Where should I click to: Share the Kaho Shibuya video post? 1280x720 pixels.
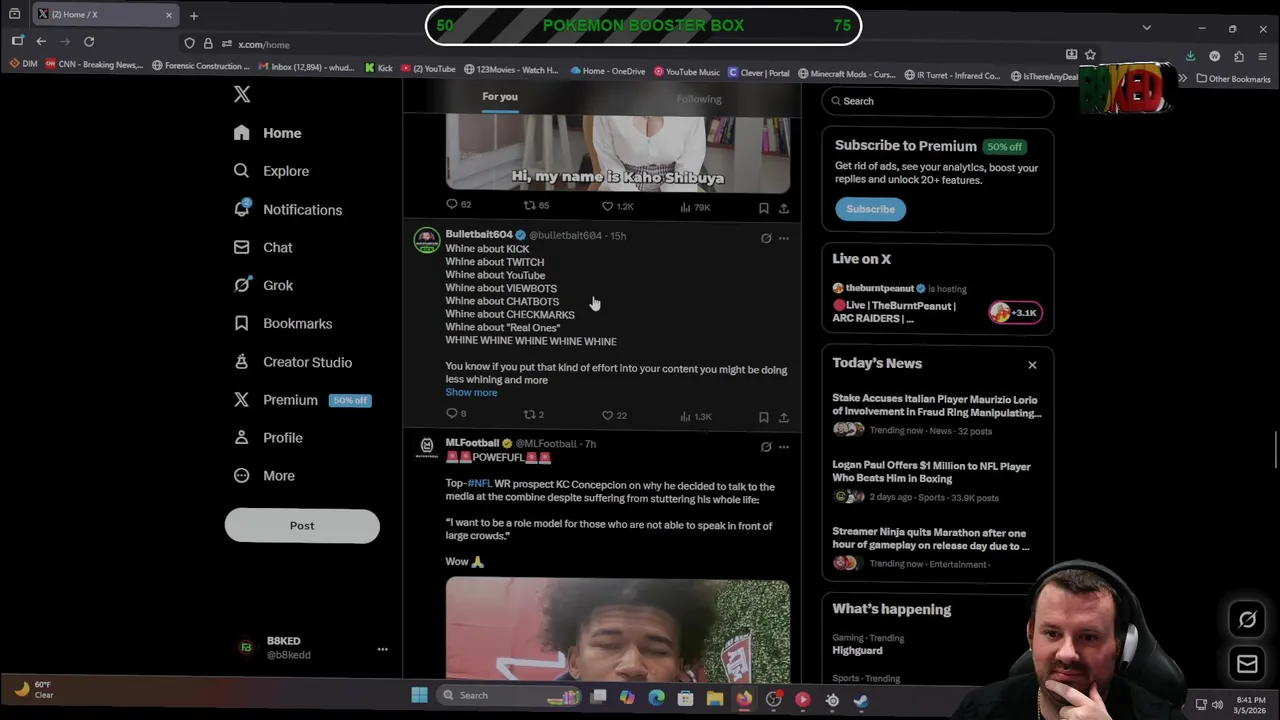click(x=783, y=208)
